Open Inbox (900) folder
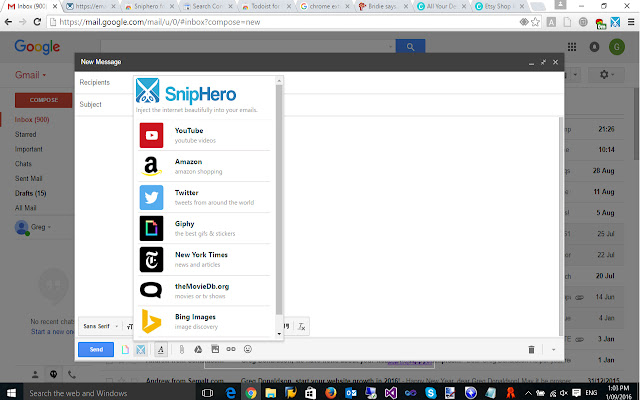The image size is (640, 400). (32, 120)
